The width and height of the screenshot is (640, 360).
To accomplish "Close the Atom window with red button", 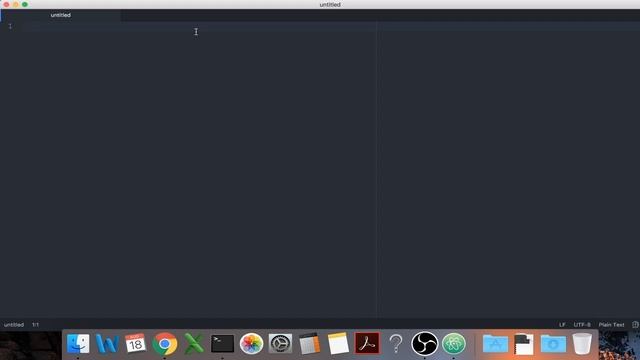I will (x=7, y=4).
